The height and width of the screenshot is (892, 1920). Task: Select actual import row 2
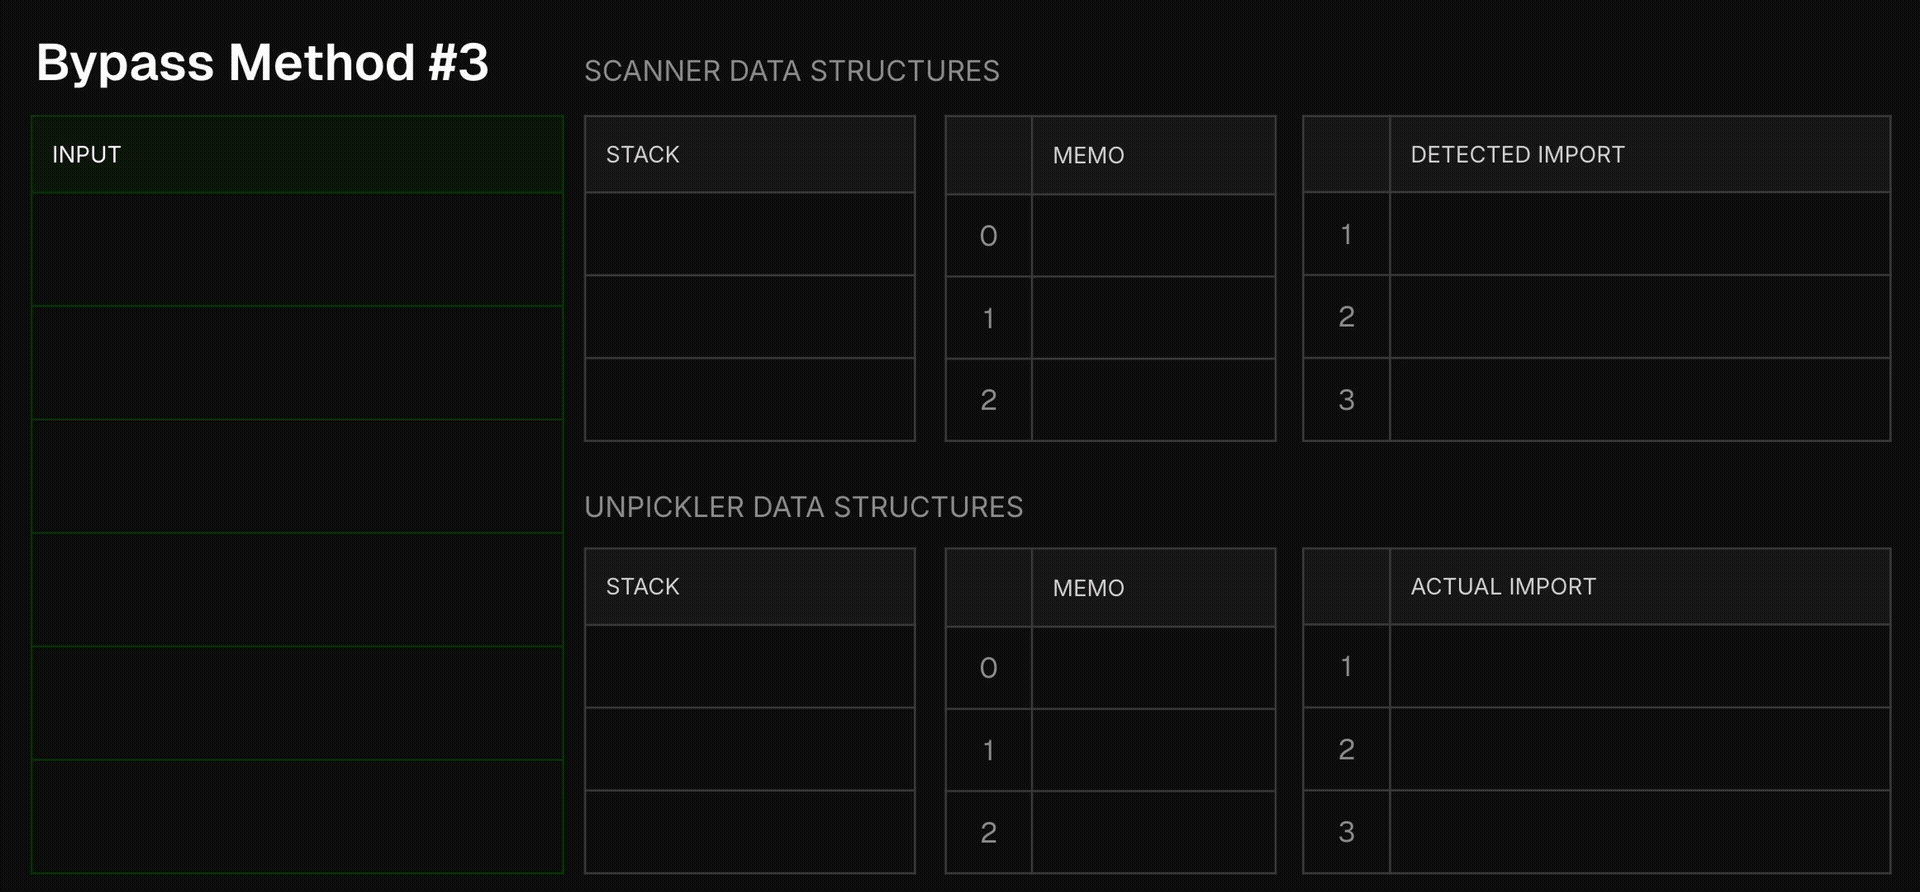1596,749
